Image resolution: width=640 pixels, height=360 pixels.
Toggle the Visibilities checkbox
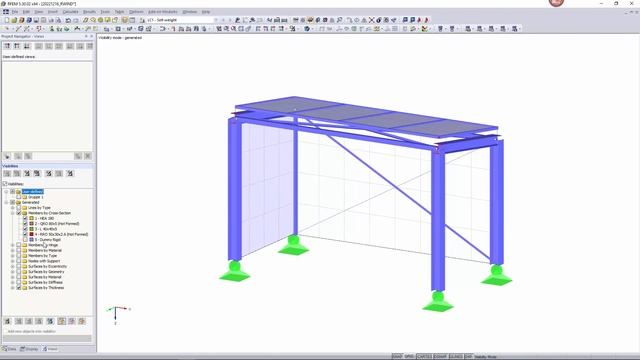pos(5,184)
